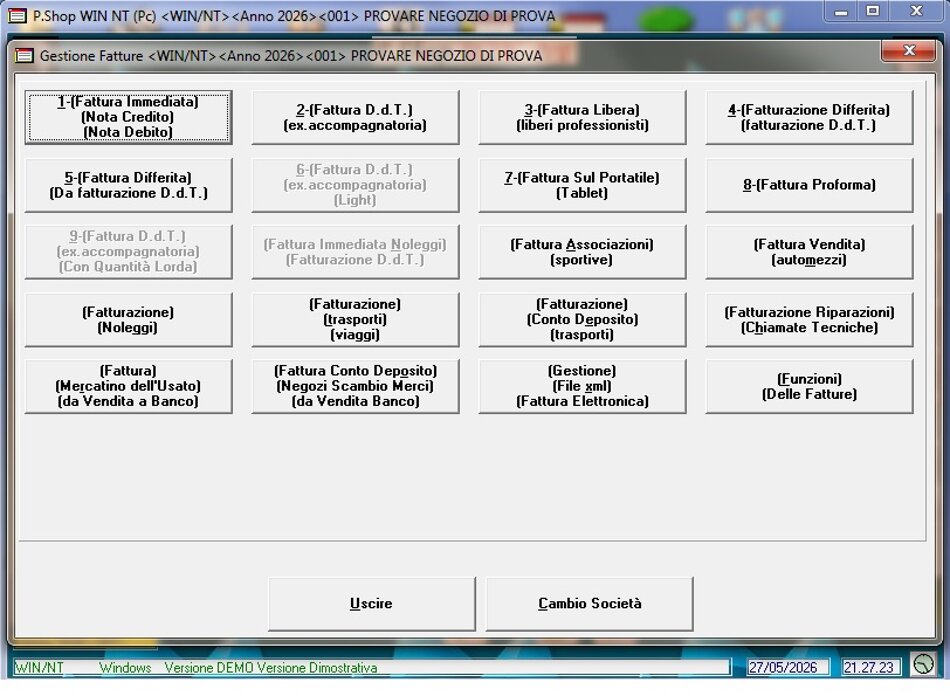Open Fatturazione trasporti viaggi

[x=355, y=320]
